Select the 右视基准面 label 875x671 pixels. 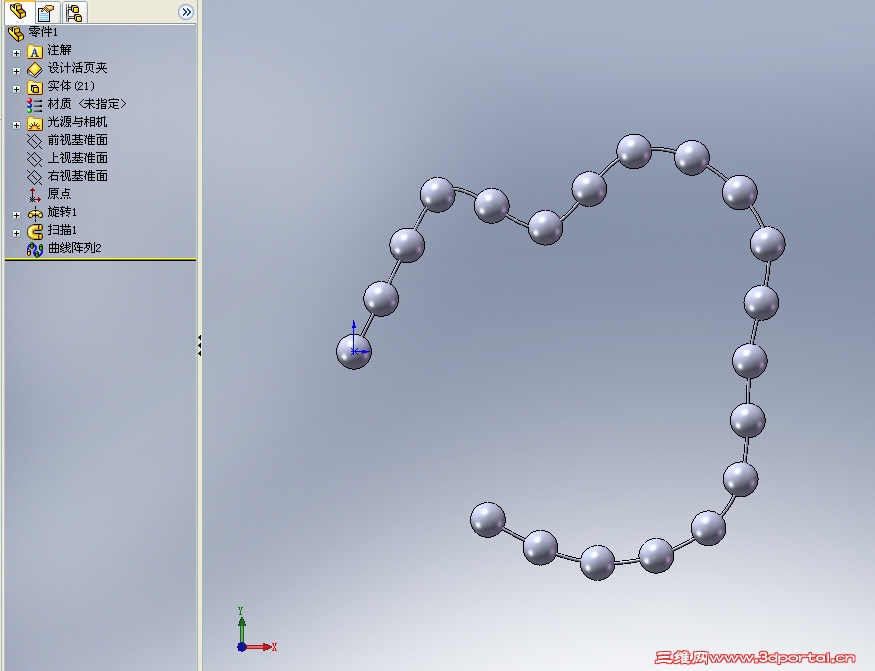tap(78, 175)
